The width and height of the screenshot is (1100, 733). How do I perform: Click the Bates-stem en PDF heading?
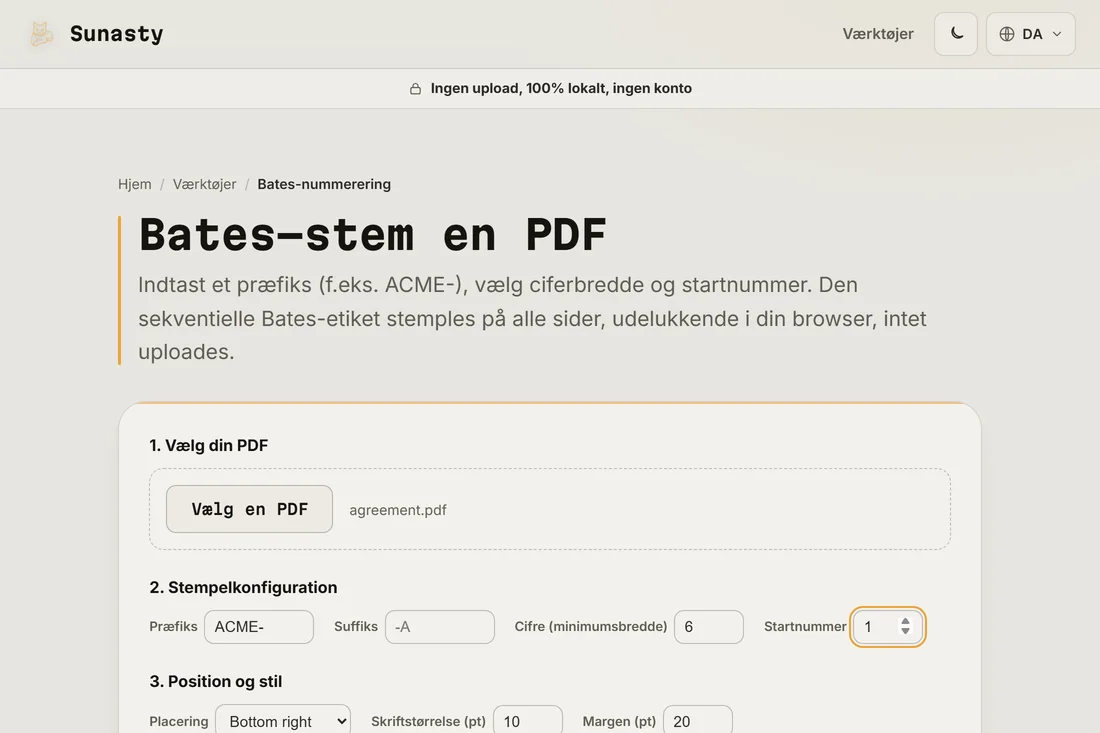tap(373, 234)
